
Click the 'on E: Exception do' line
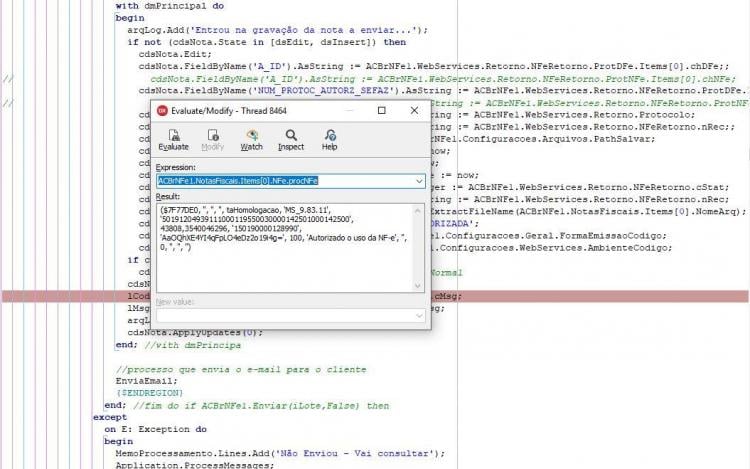point(155,429)
